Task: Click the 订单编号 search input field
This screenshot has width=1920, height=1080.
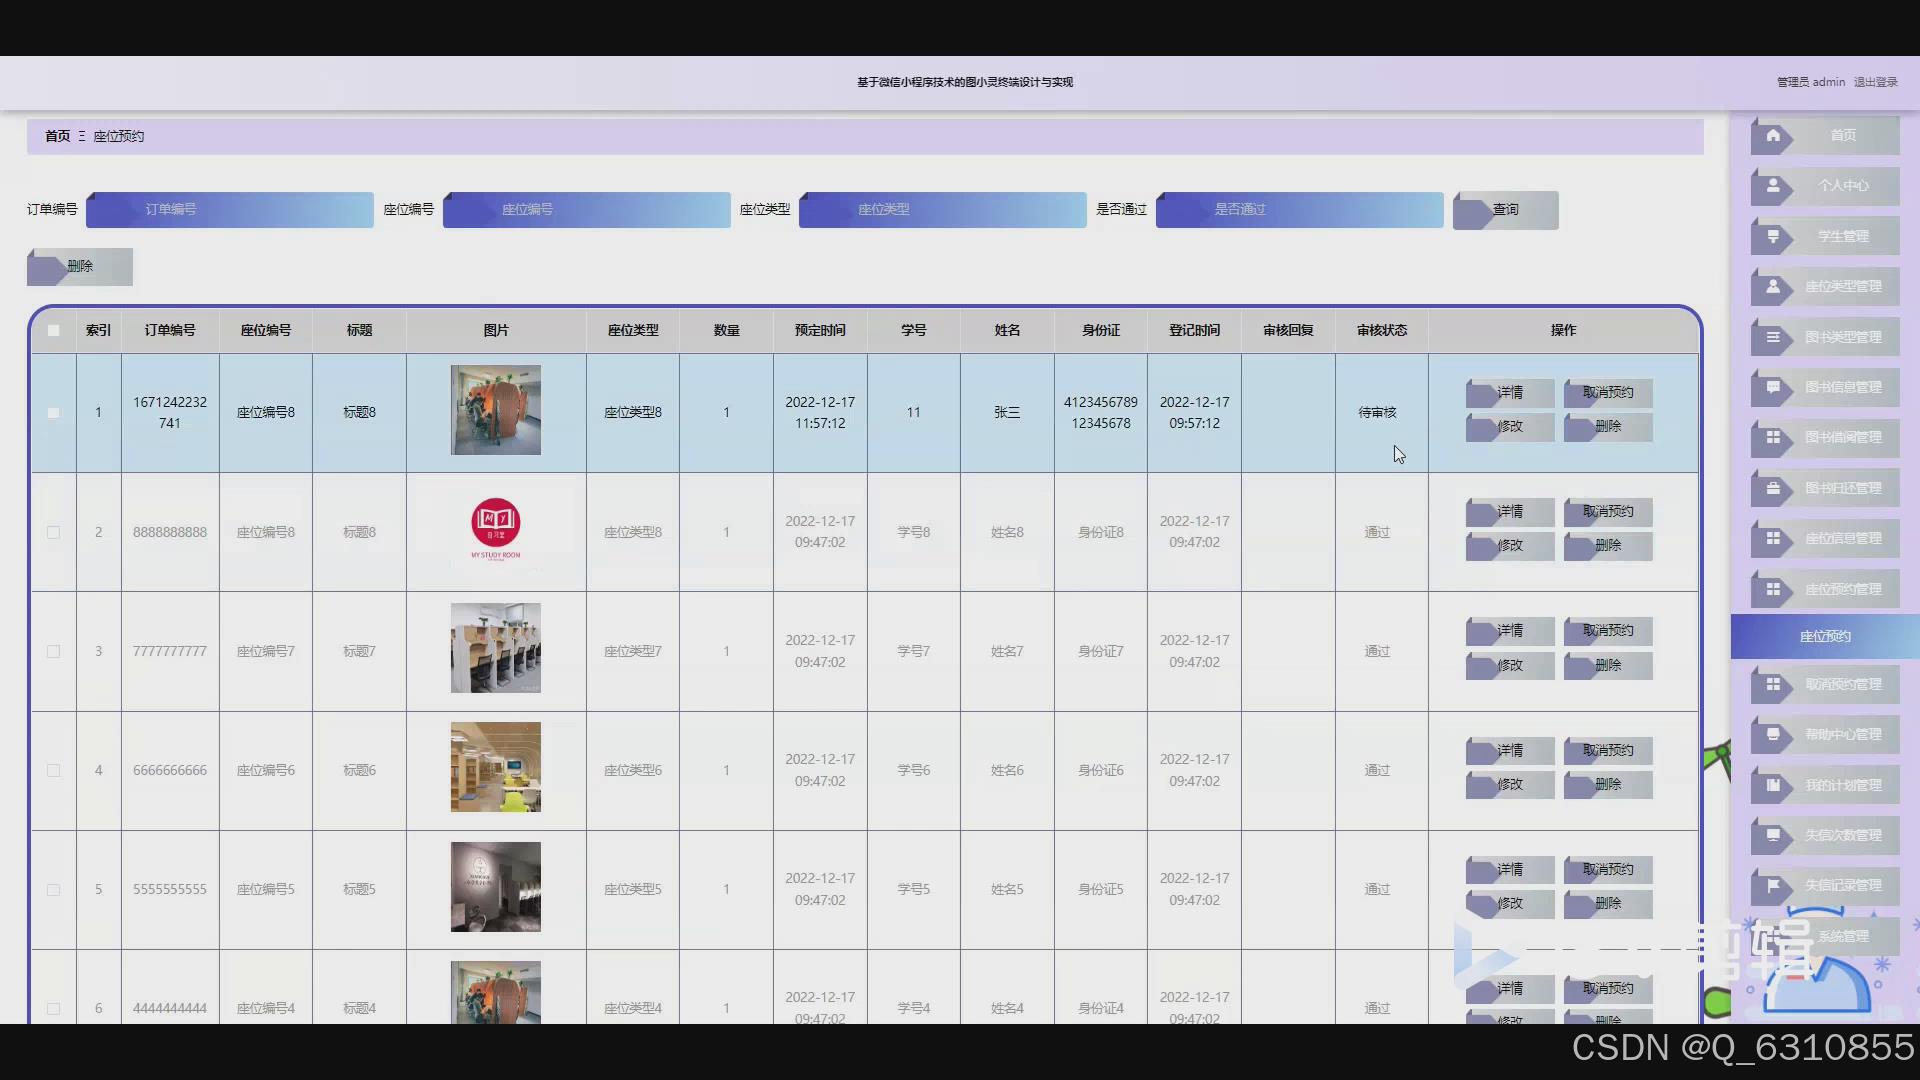Action: click(x=230, y=210)
